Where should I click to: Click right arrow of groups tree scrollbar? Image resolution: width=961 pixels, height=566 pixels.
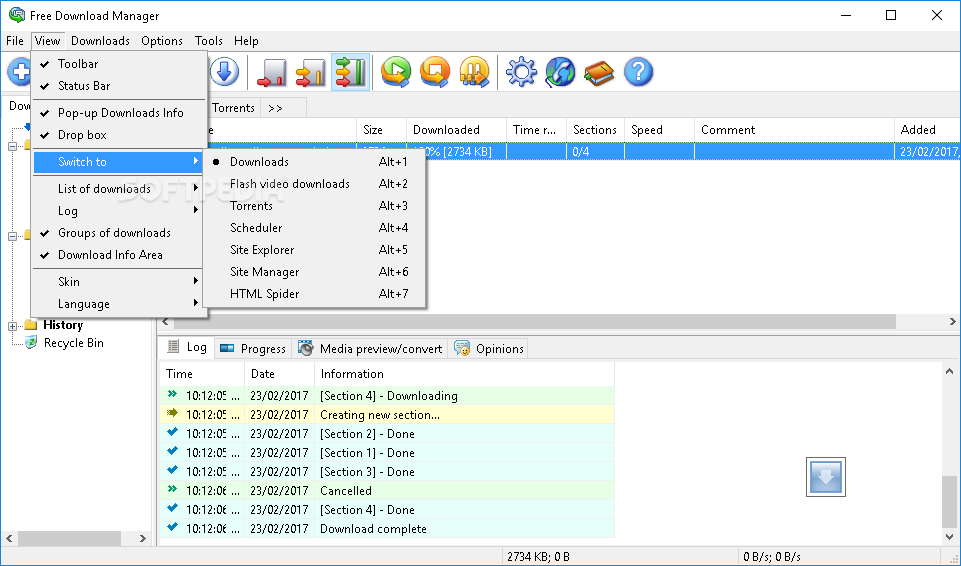point(143,538)
